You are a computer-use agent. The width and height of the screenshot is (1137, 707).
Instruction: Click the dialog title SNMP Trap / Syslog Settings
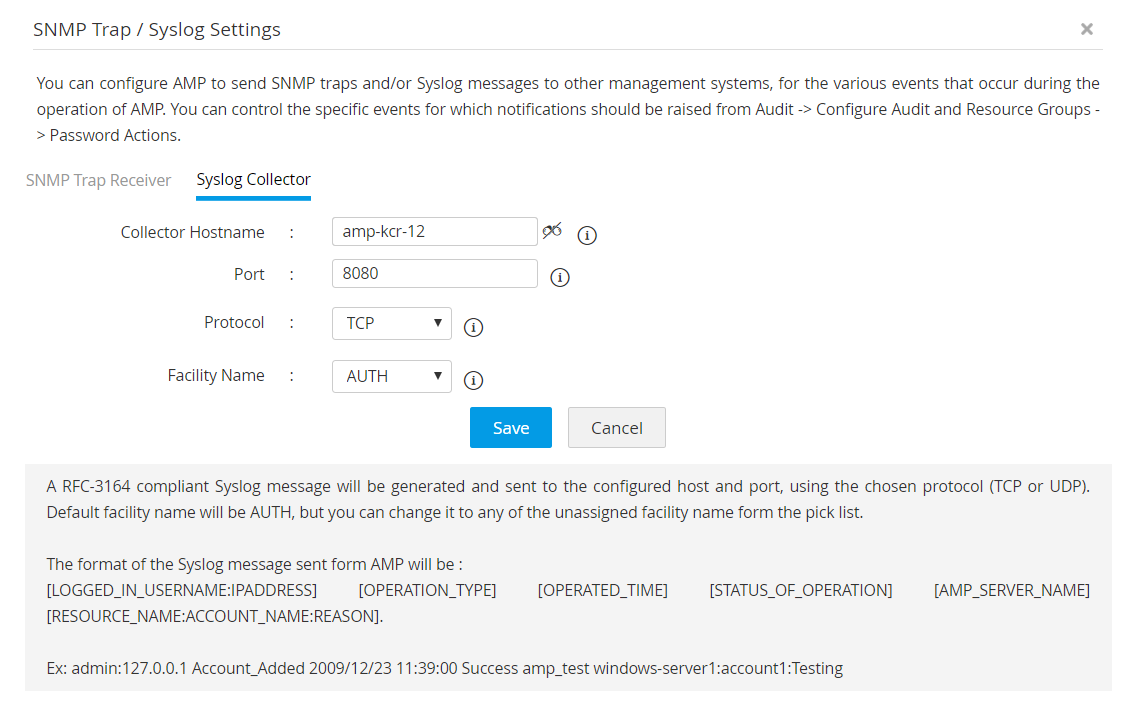pos(157,30)
